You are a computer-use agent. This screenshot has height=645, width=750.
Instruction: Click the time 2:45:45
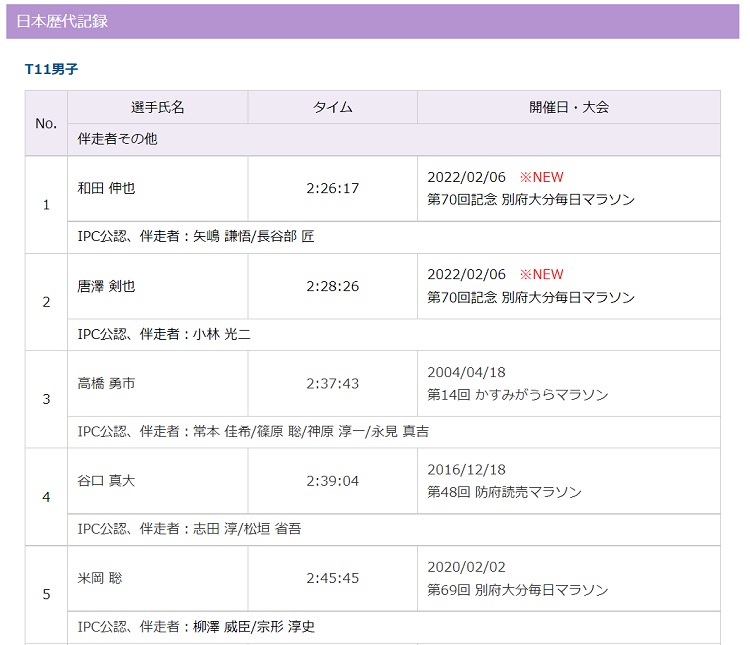click(x=332, y=578)
